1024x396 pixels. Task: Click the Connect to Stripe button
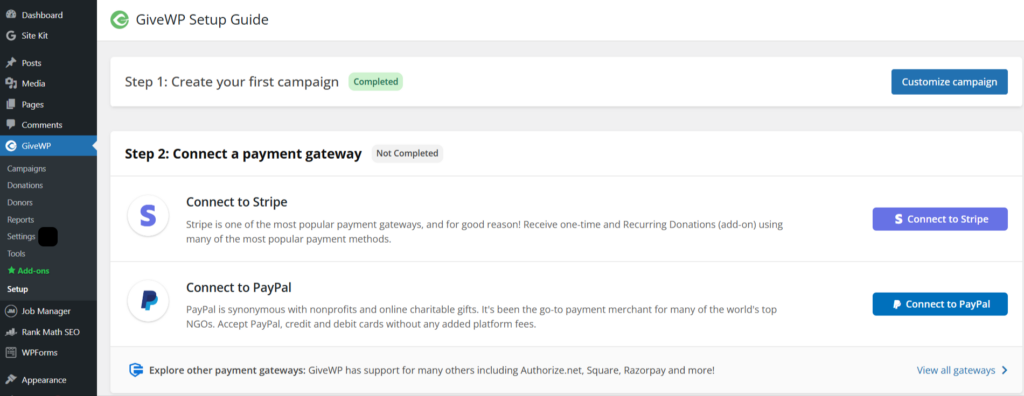tap(940, 219)
